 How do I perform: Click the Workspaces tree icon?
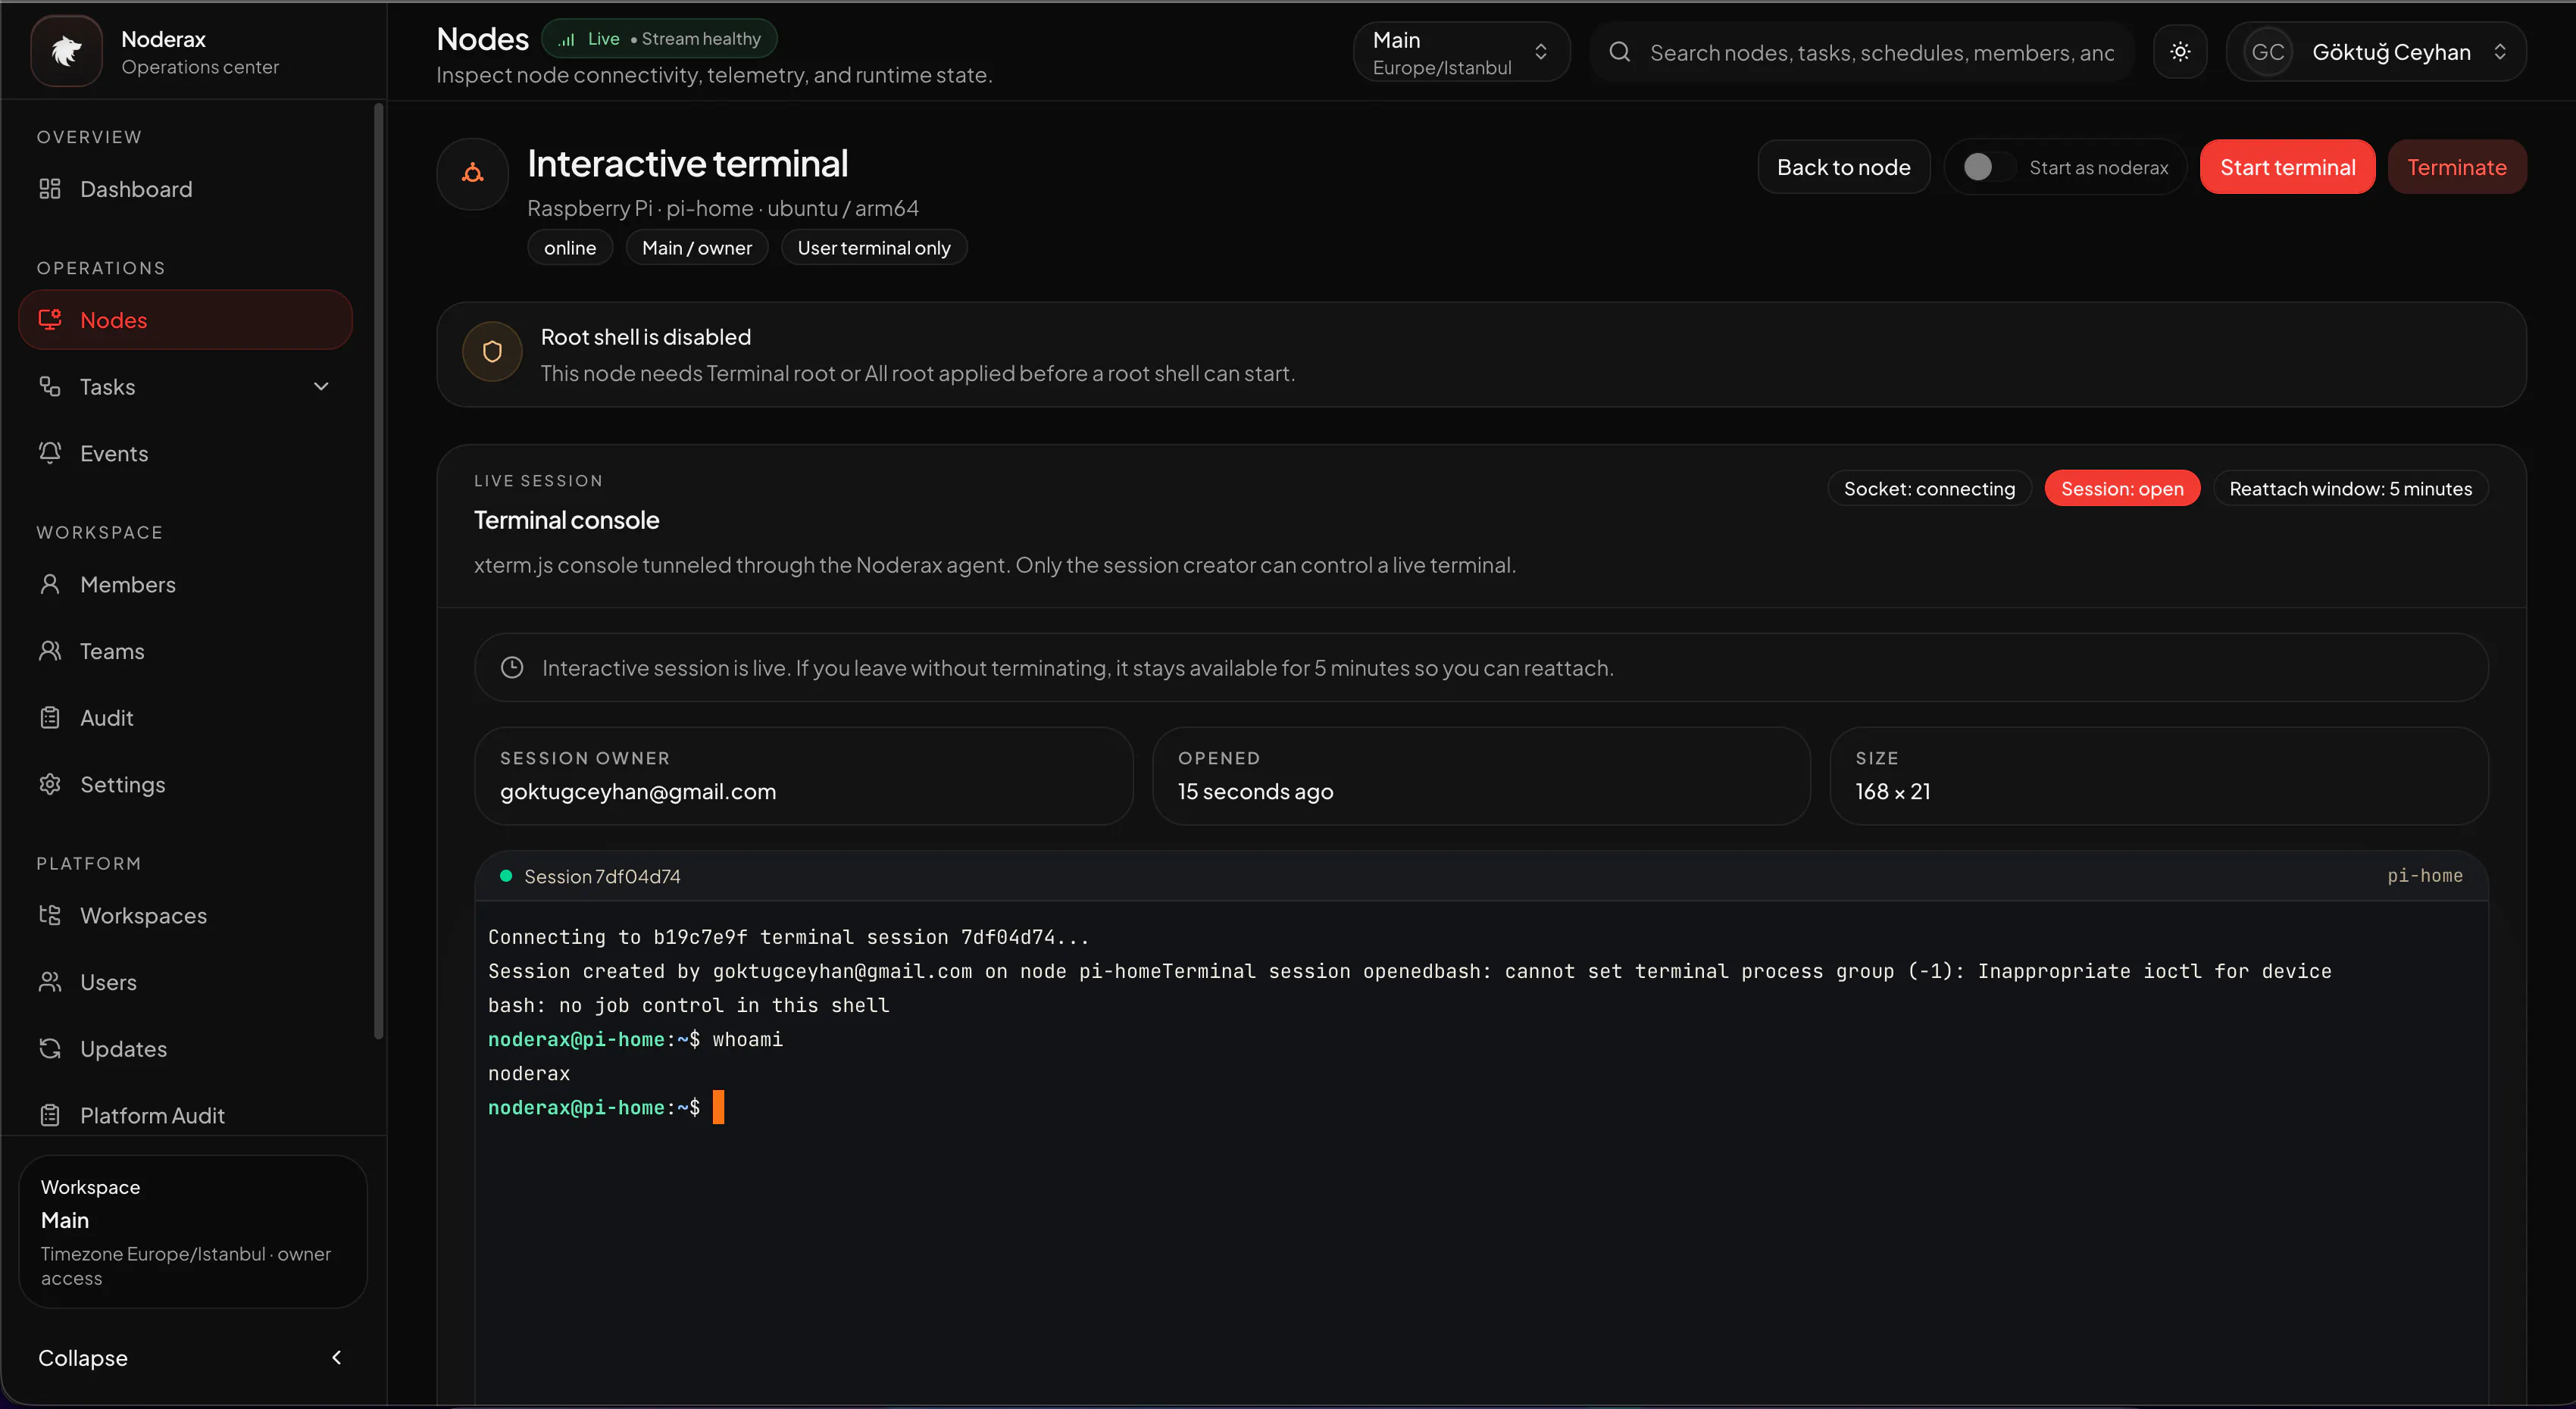(x=50, y=915)
